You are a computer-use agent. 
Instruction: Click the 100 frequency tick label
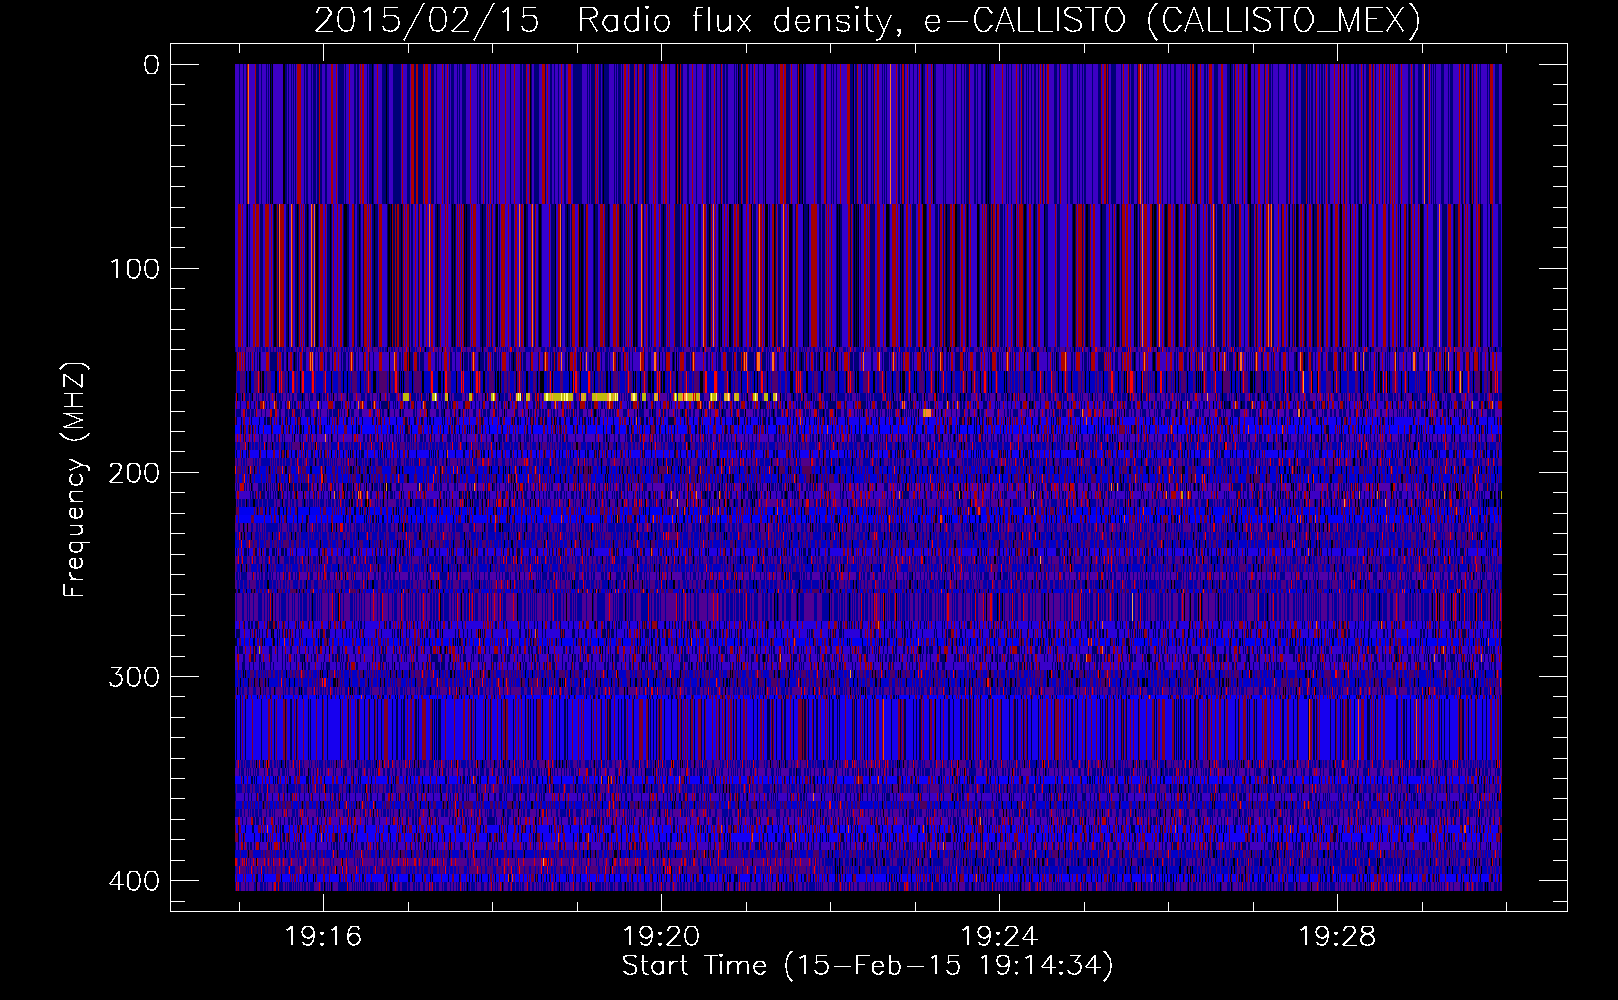(x=134, y=269)
